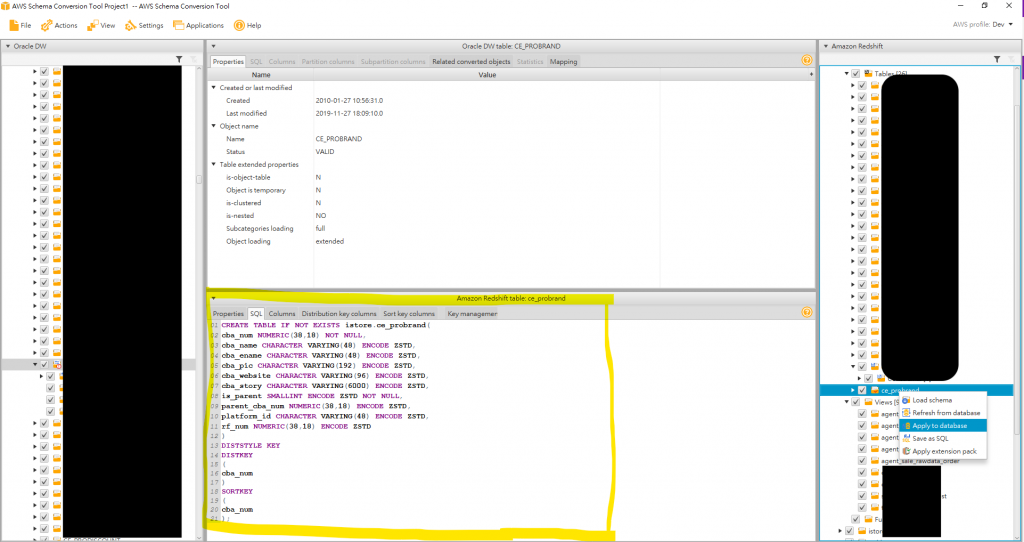Toggle the ce_probrand checkbox in Redshift tree

[863, 390]
